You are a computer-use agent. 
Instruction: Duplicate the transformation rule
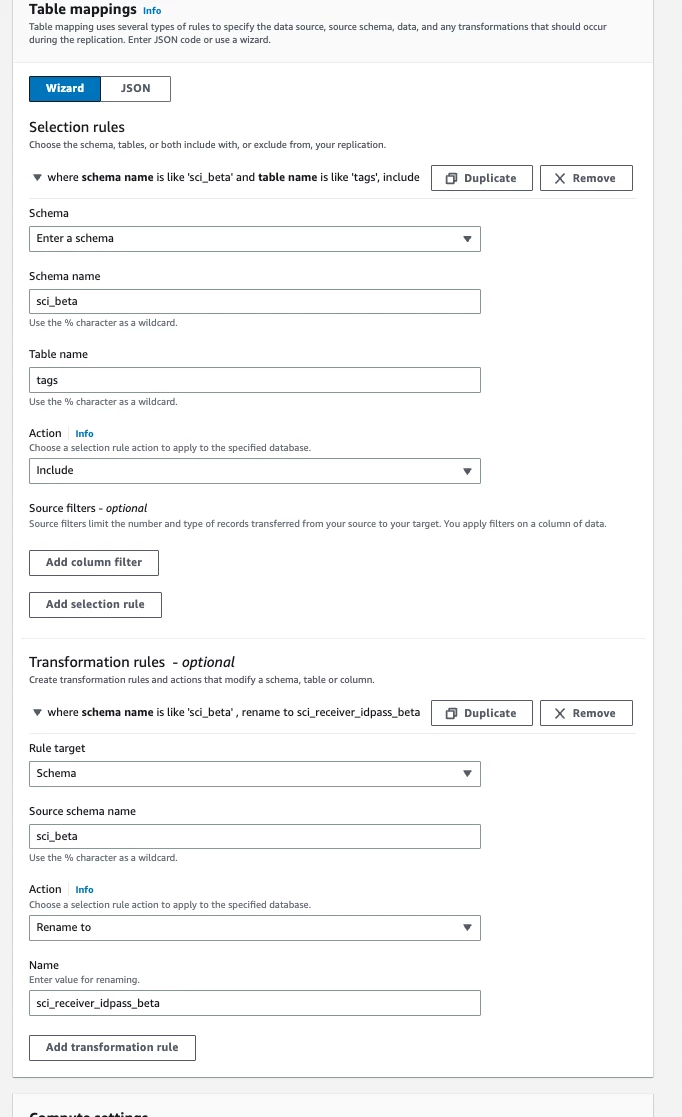(x=482, y=713)
